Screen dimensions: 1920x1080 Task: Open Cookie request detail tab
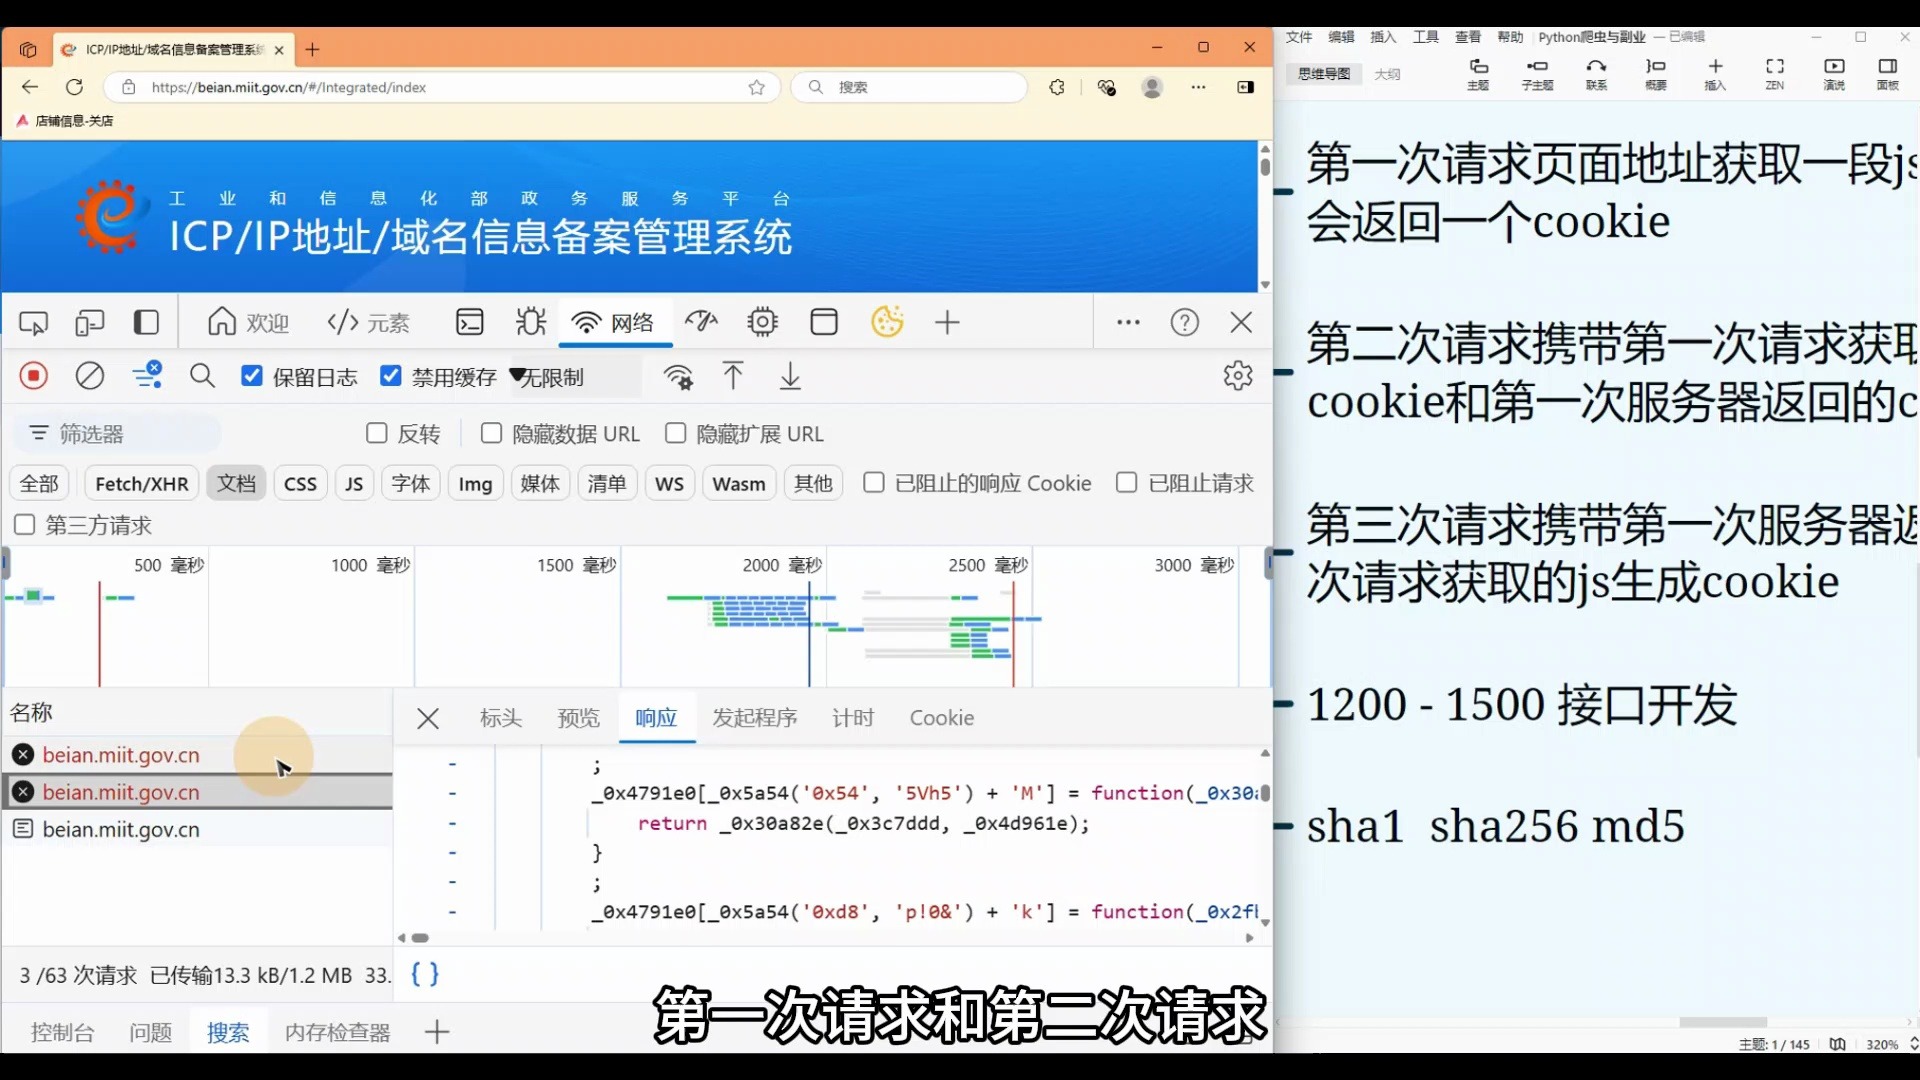[x=942, y=718]
